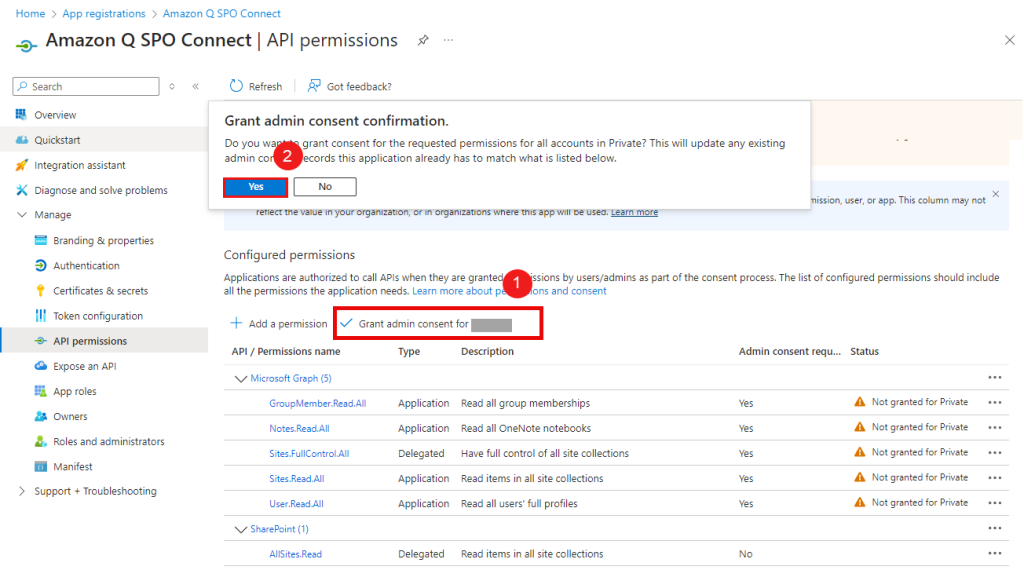The height and width of the screenshot is (581, 1024).
Task: Expand the Support + Troubleshooting section
Action: (x=22, y=491)
